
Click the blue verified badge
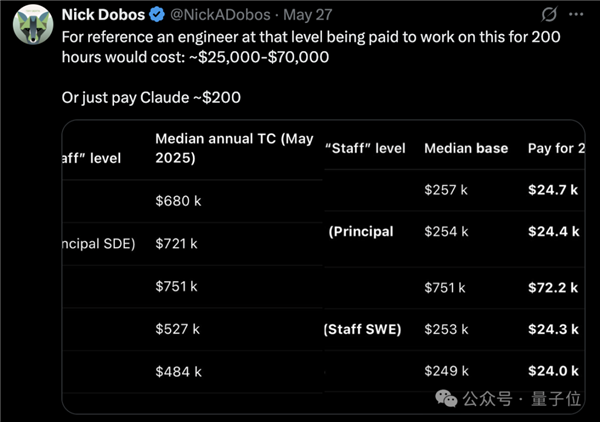pyautogui.click(x=157, y=15)
